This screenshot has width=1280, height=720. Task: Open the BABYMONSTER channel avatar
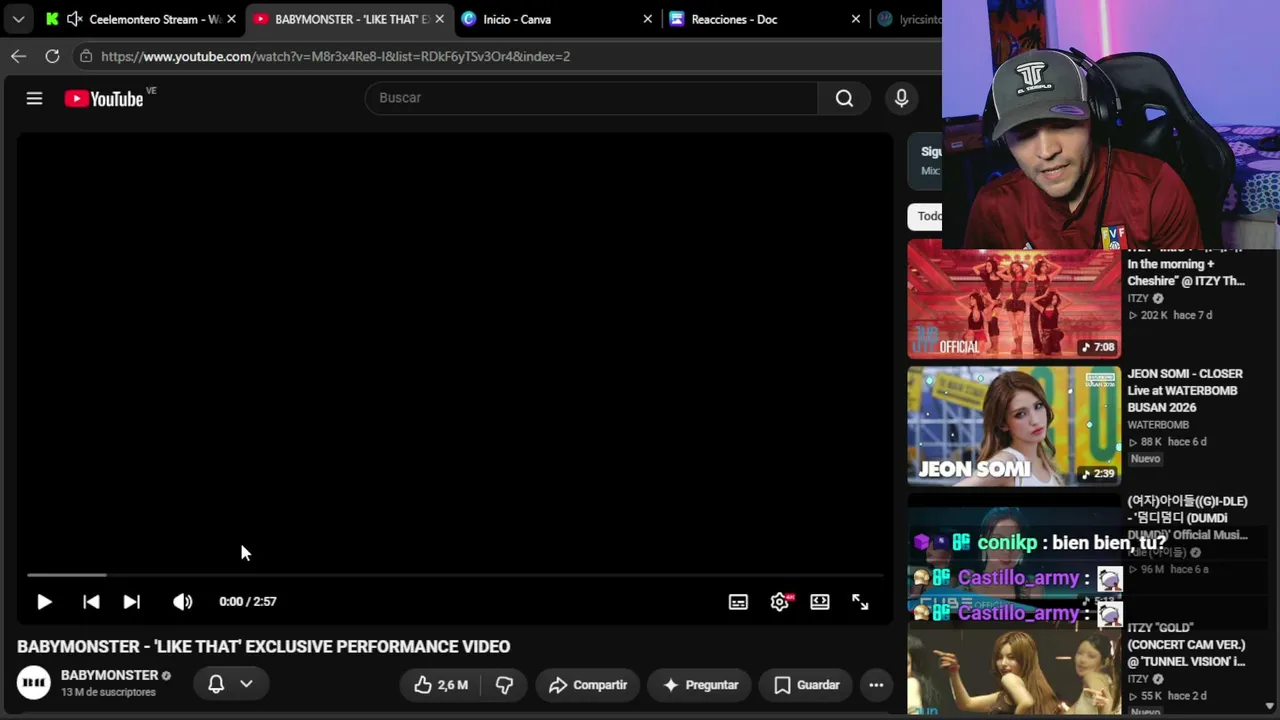click(x=34, y=684)
